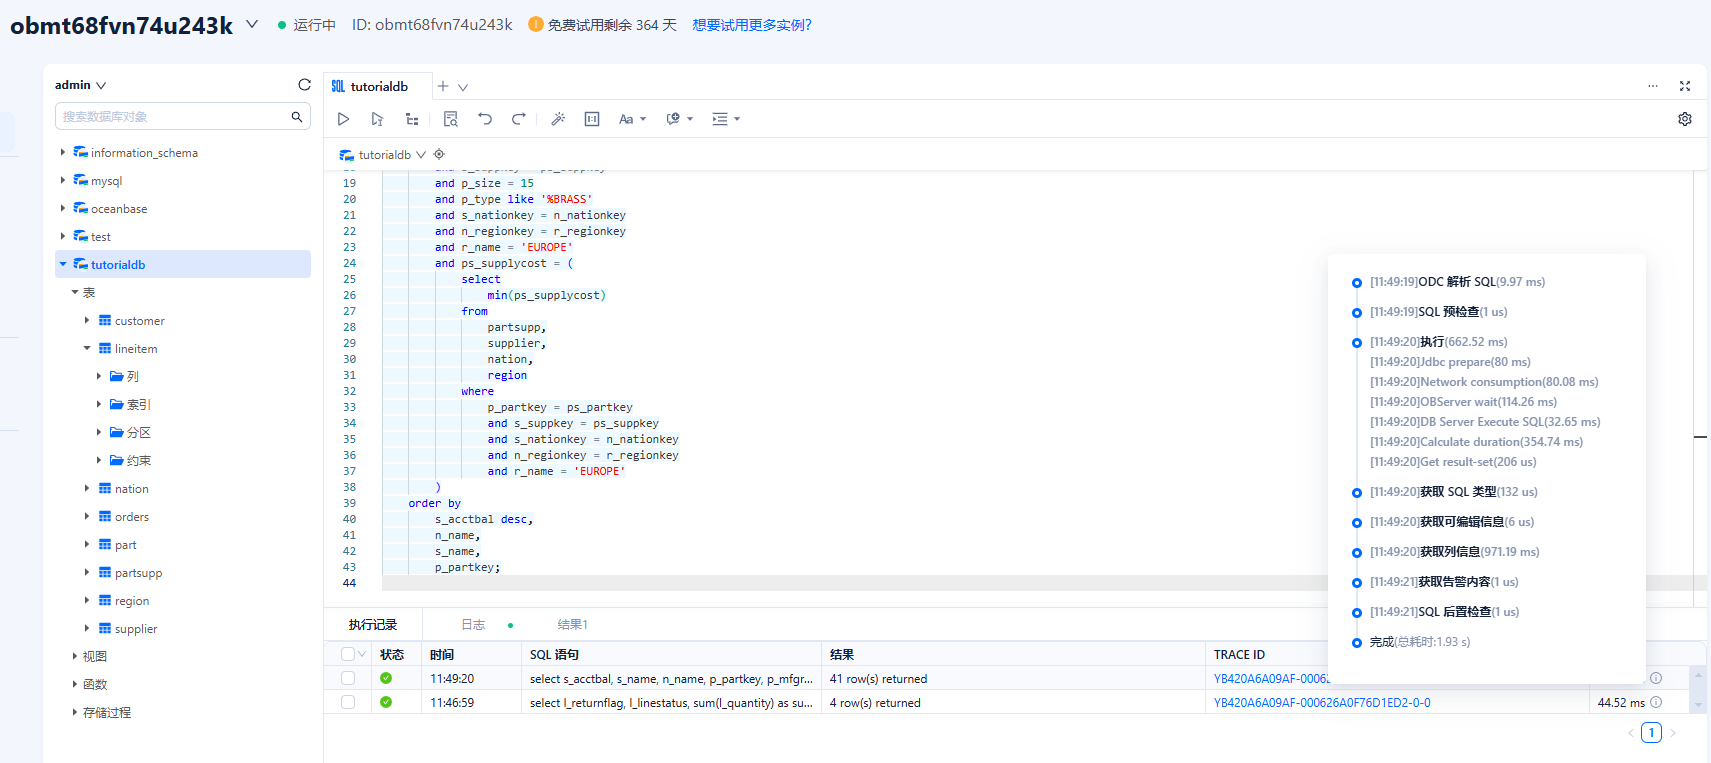Collapse the 表 tables folder

pos(75,293)
